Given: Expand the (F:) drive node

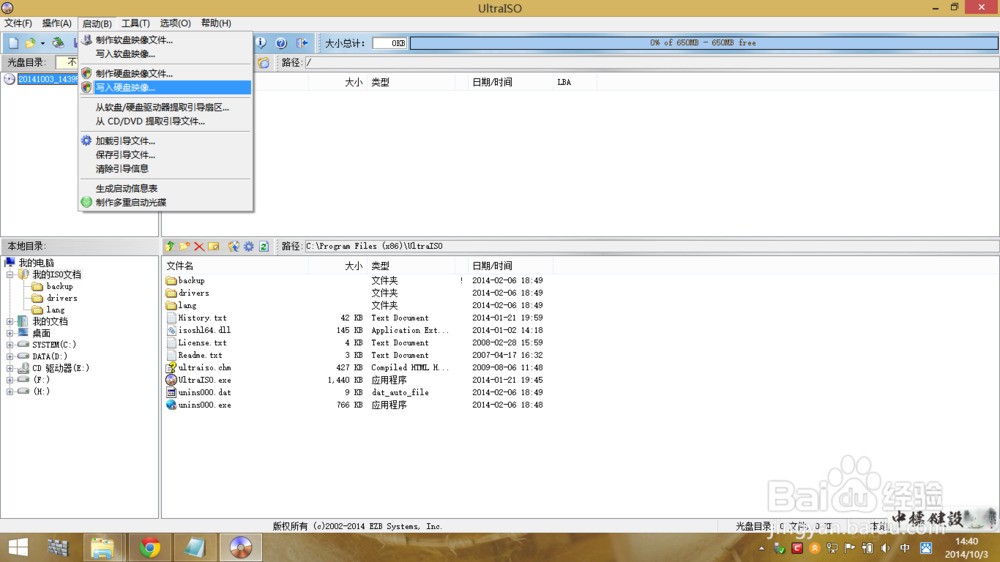Looking at the screenshot, I should click(x=10, y=380).
